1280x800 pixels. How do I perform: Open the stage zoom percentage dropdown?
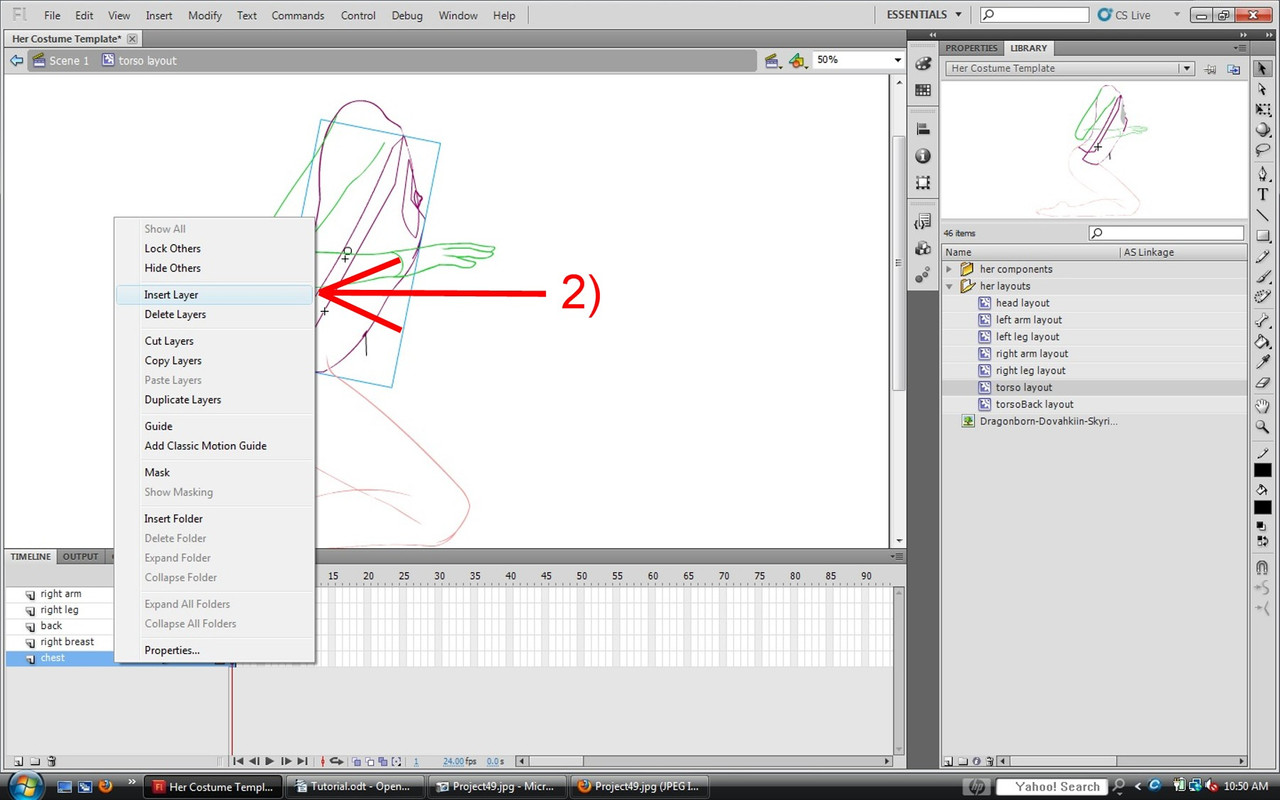[896, 60]
